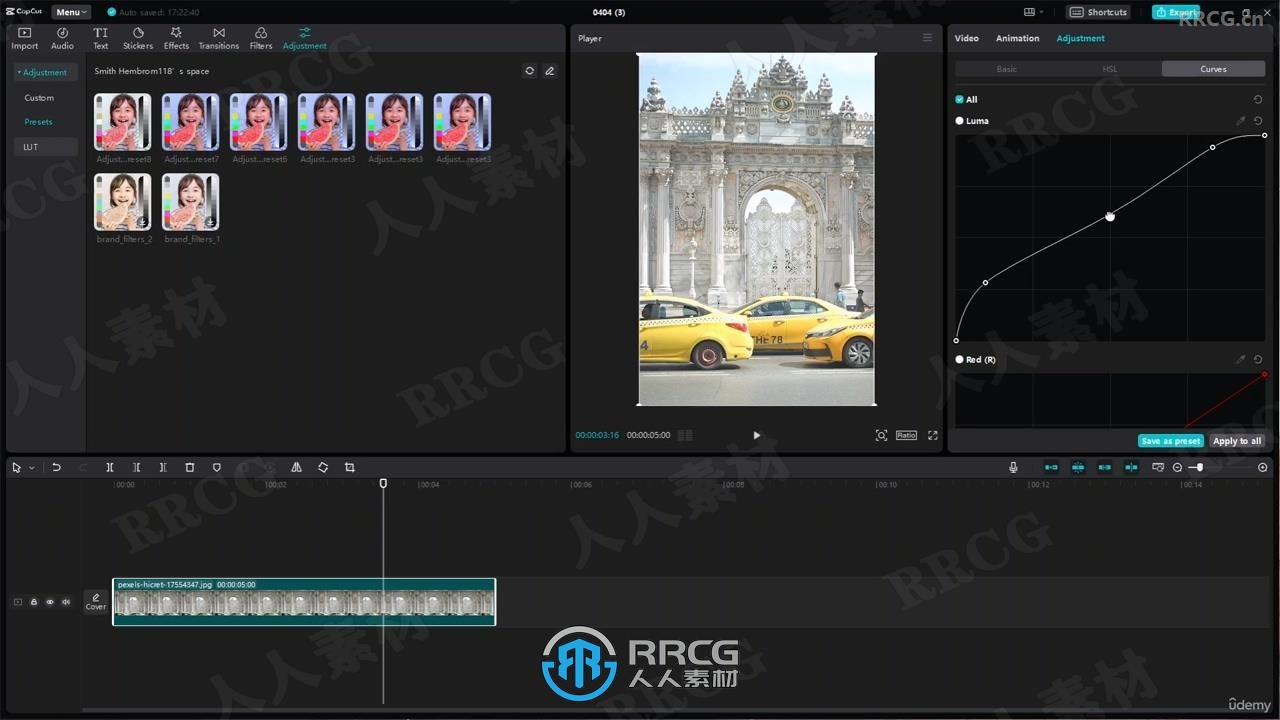Click the timeline zoom slider handle
Image resolution: width=1280 pixels, height=720 pixels.
pos(1199,467)
